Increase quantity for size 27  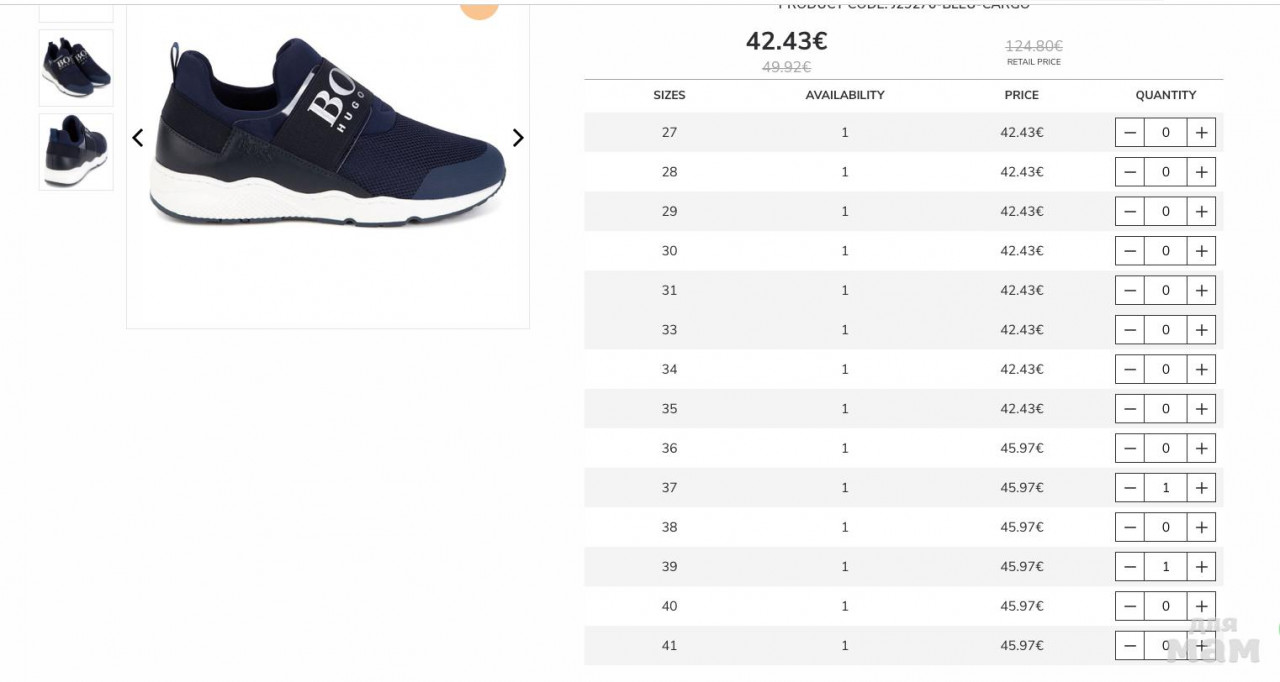(x=1201, y=132)
